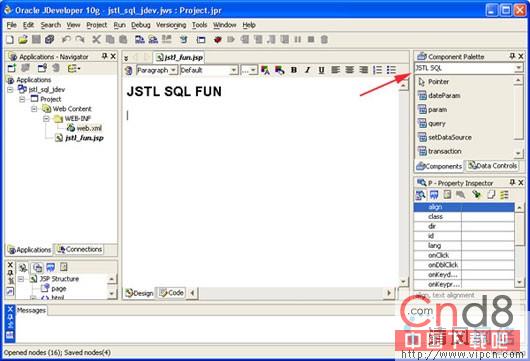Open the Data Controls tab

(x=492, y=166)
